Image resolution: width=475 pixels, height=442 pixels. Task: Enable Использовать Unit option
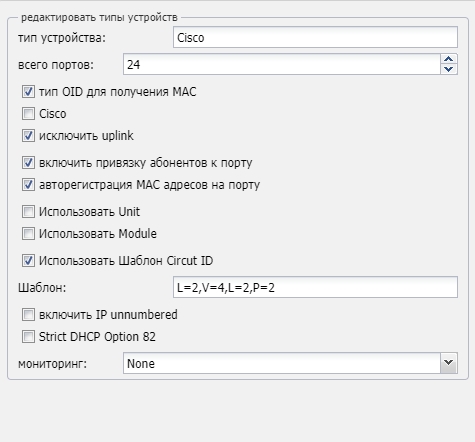(28, 212)
